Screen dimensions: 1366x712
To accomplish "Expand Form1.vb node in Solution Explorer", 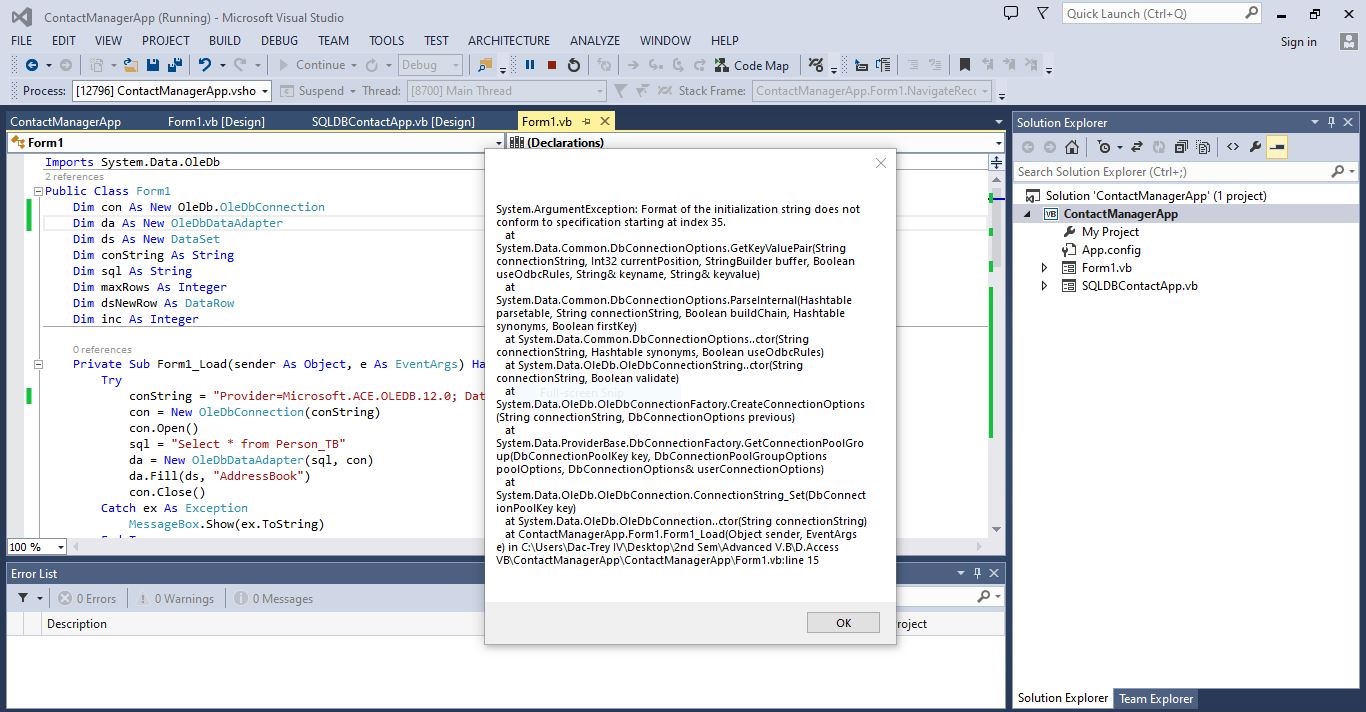I will point(1045,268).
